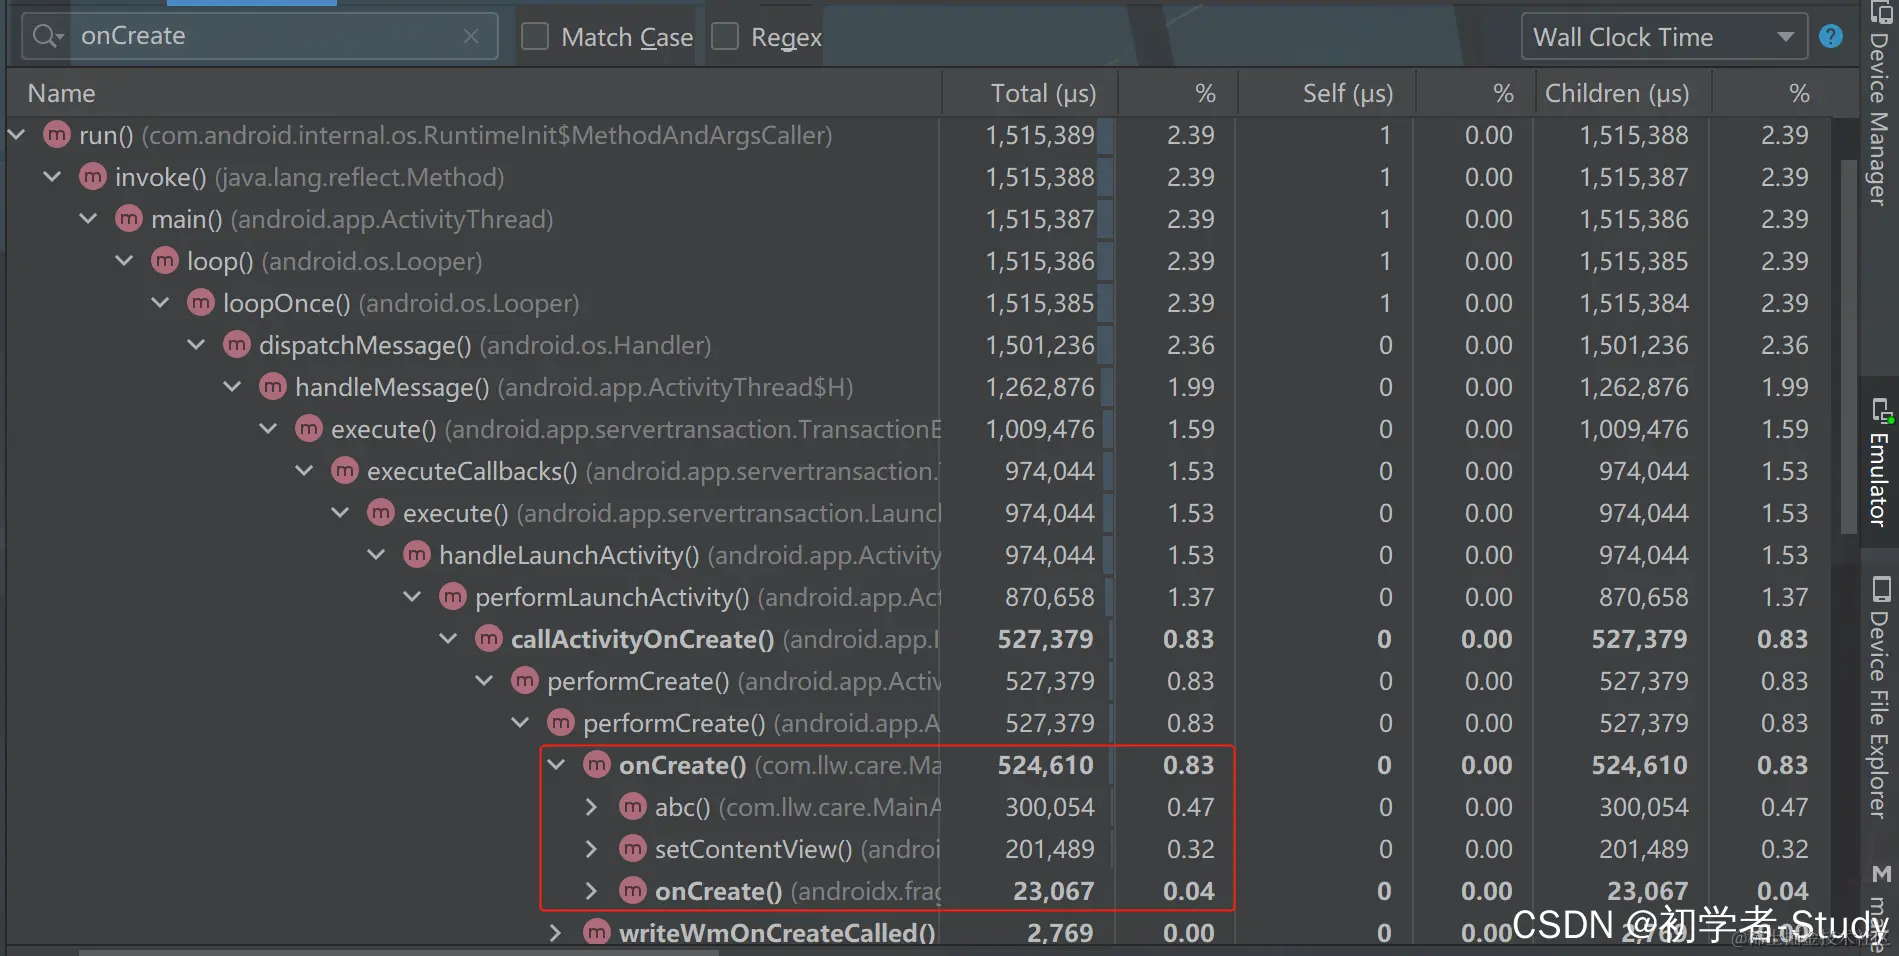Image resolution: width=1899 pixels, height=956 pixels.
Task: Collapse the invoke() tree node
Action: [x=53, y=176]
